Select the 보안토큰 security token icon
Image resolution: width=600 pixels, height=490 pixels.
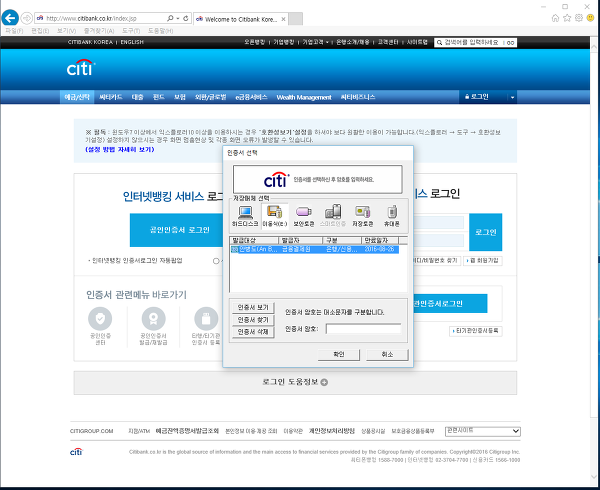coord(303,216)
